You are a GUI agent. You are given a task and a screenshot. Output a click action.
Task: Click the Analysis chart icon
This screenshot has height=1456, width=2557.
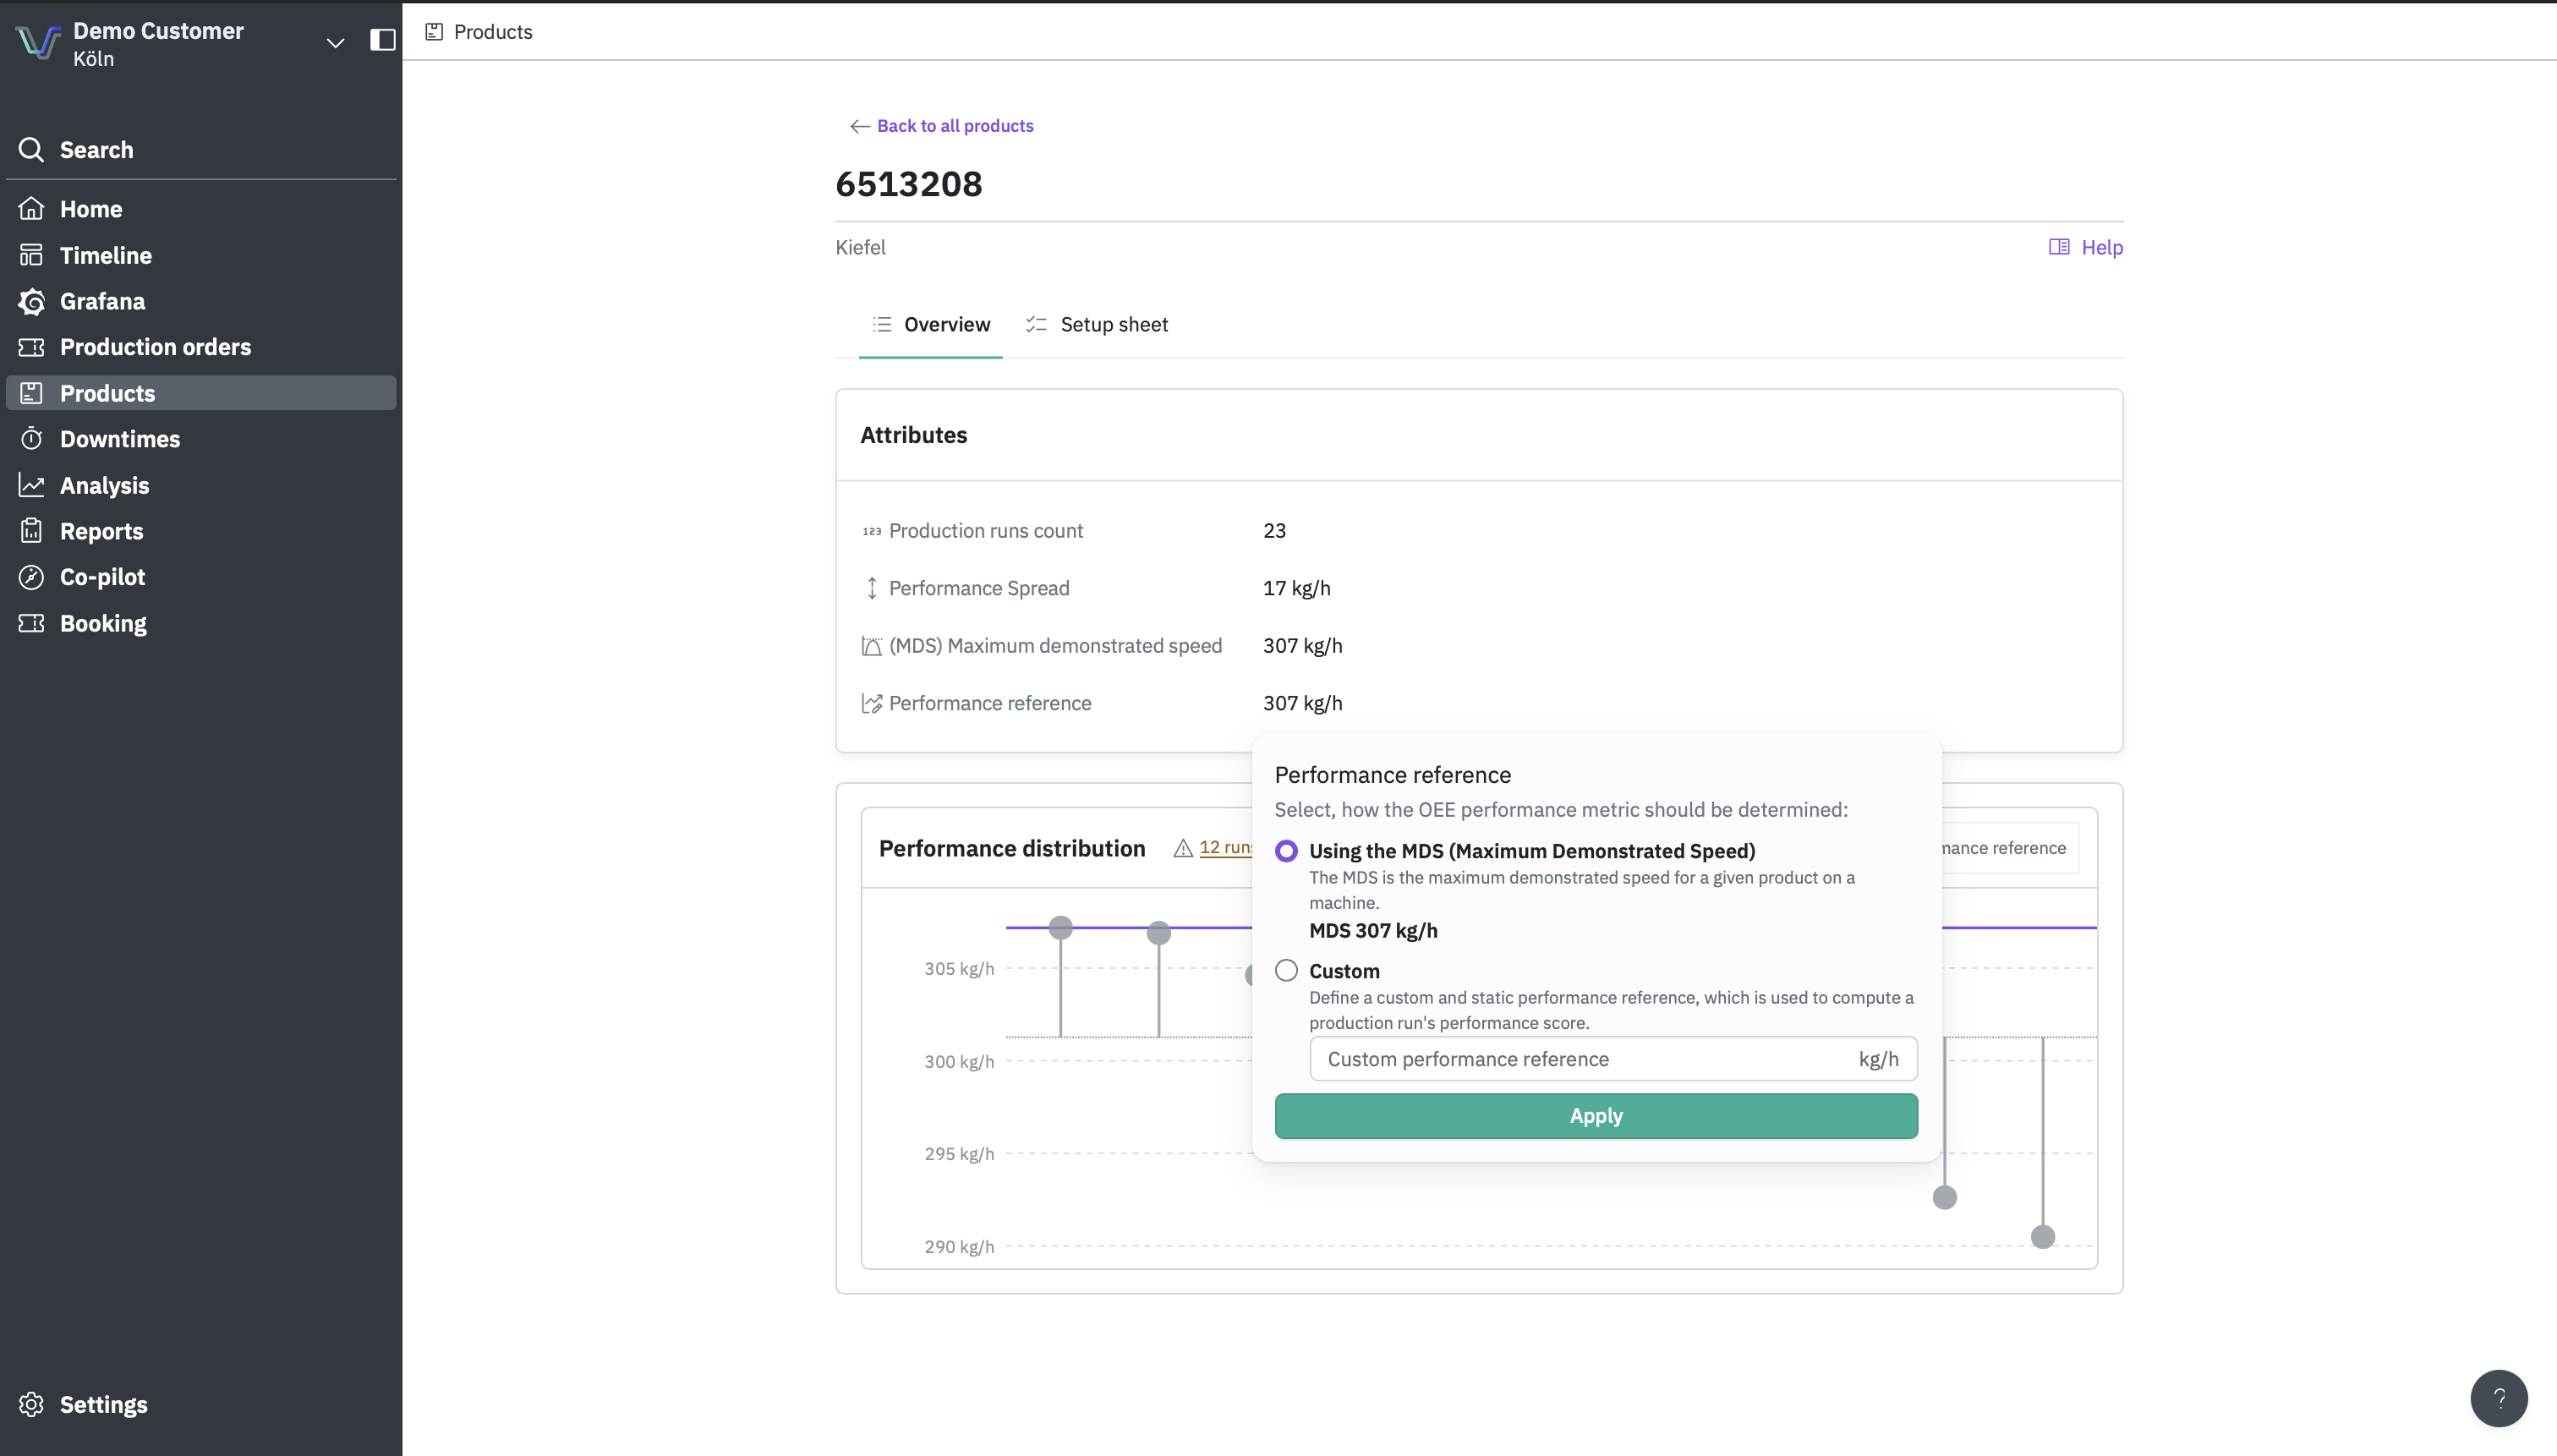(31, 485)
